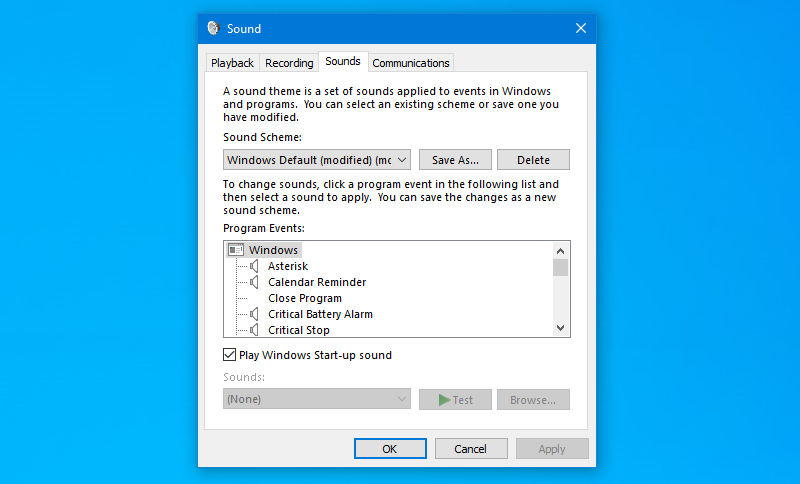Viewport: 800px width, 484px height.
Task: Click the Test sound button
Action: pyautogui.click(x=455, y=399)
